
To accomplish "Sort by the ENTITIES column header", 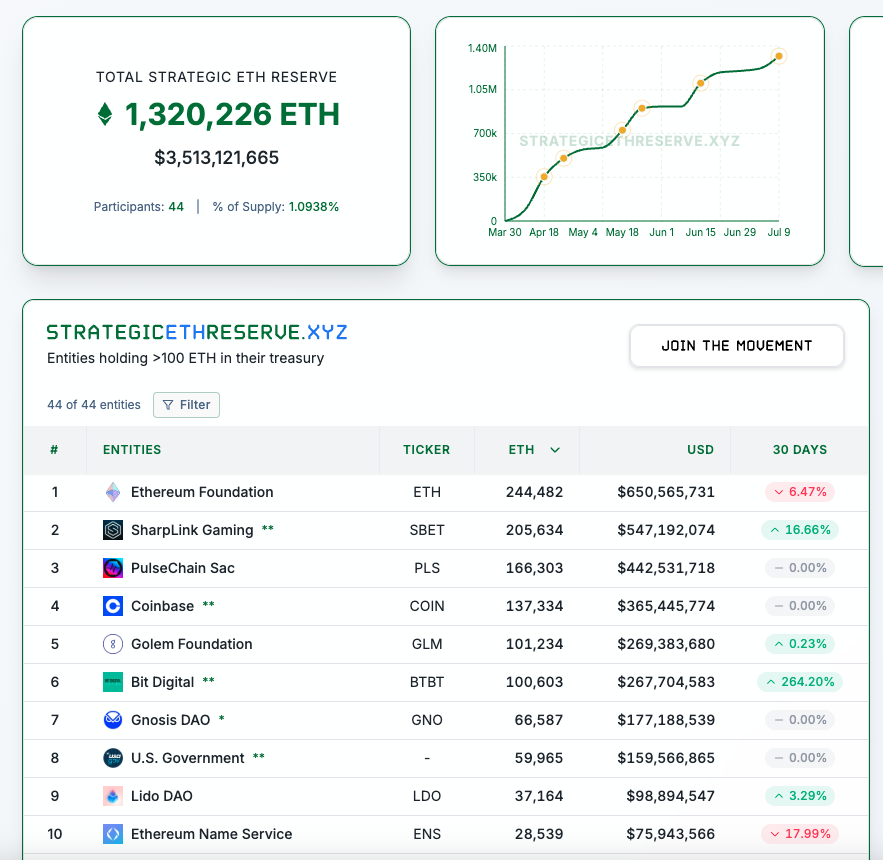I will (132, 450).
